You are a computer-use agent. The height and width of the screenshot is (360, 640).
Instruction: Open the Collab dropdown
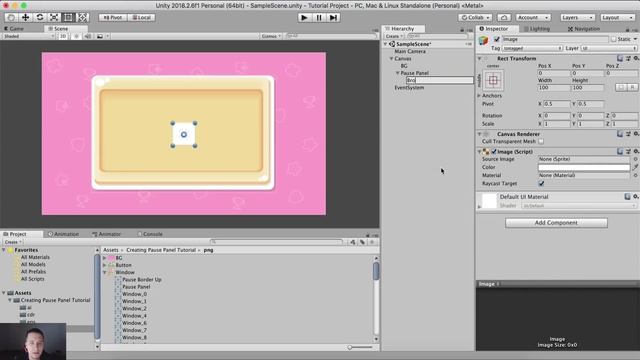pos(475,18)
